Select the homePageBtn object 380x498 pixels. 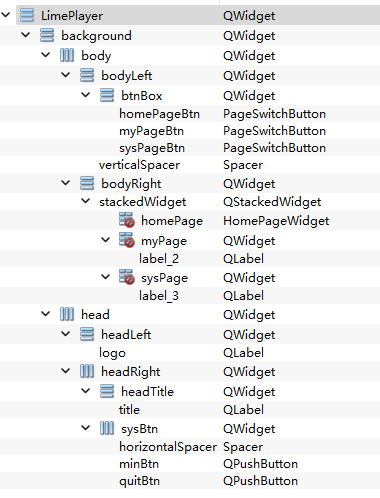pos(159,114)
